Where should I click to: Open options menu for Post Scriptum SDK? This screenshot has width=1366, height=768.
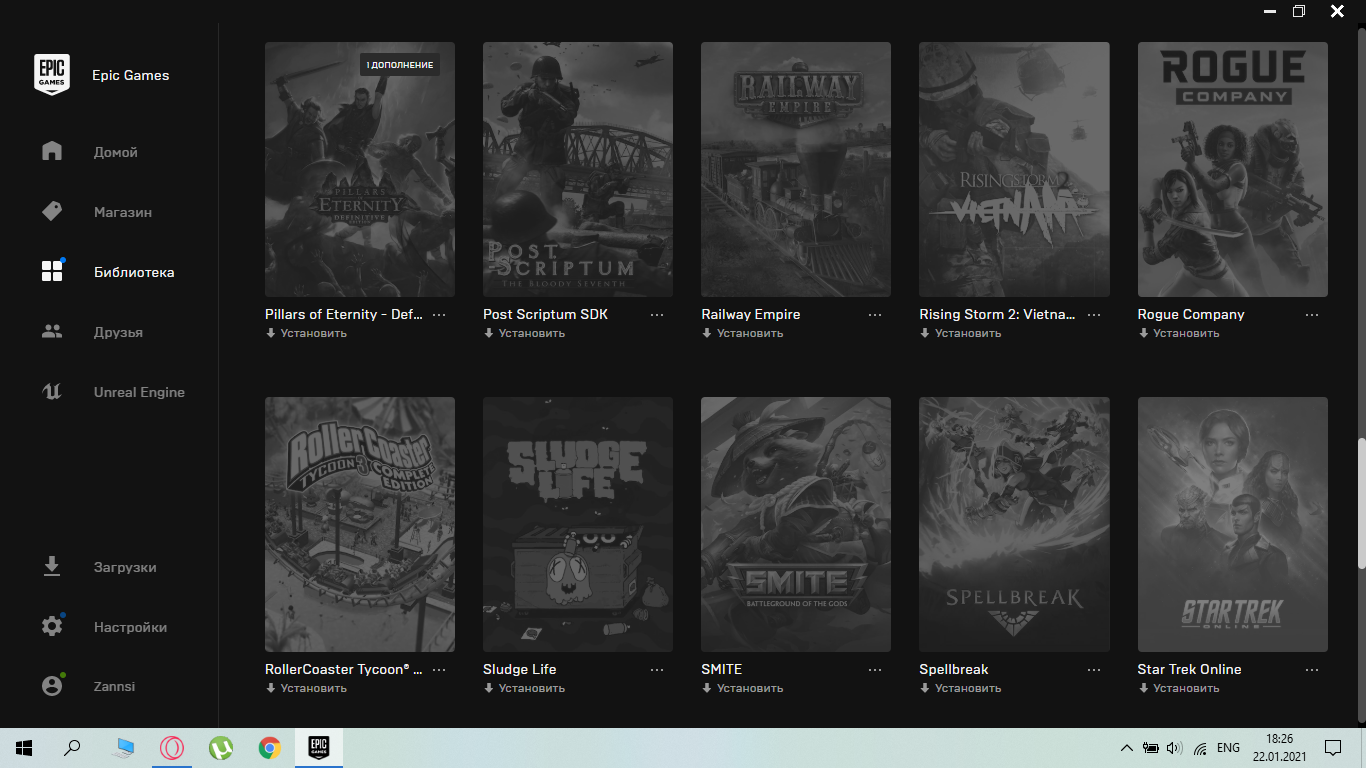[x=657, y=314]
